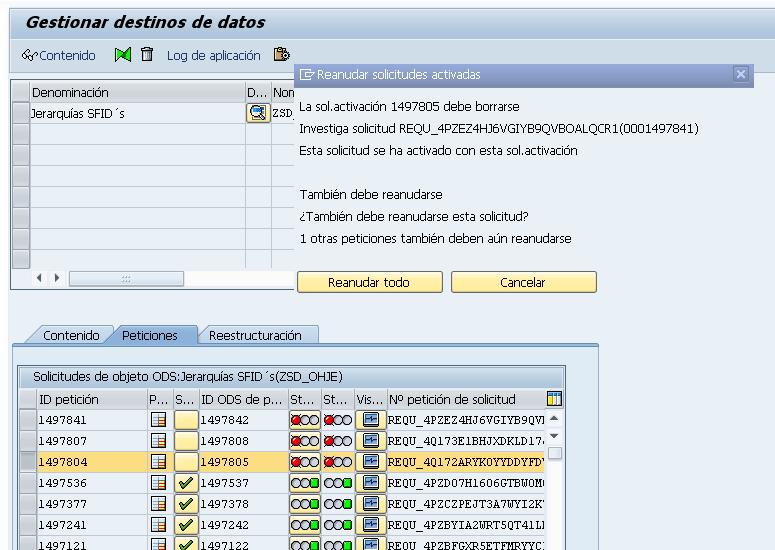Click the trash can delete icon
This screenshot has width=775, height=550.
click(x=147, y=55)
